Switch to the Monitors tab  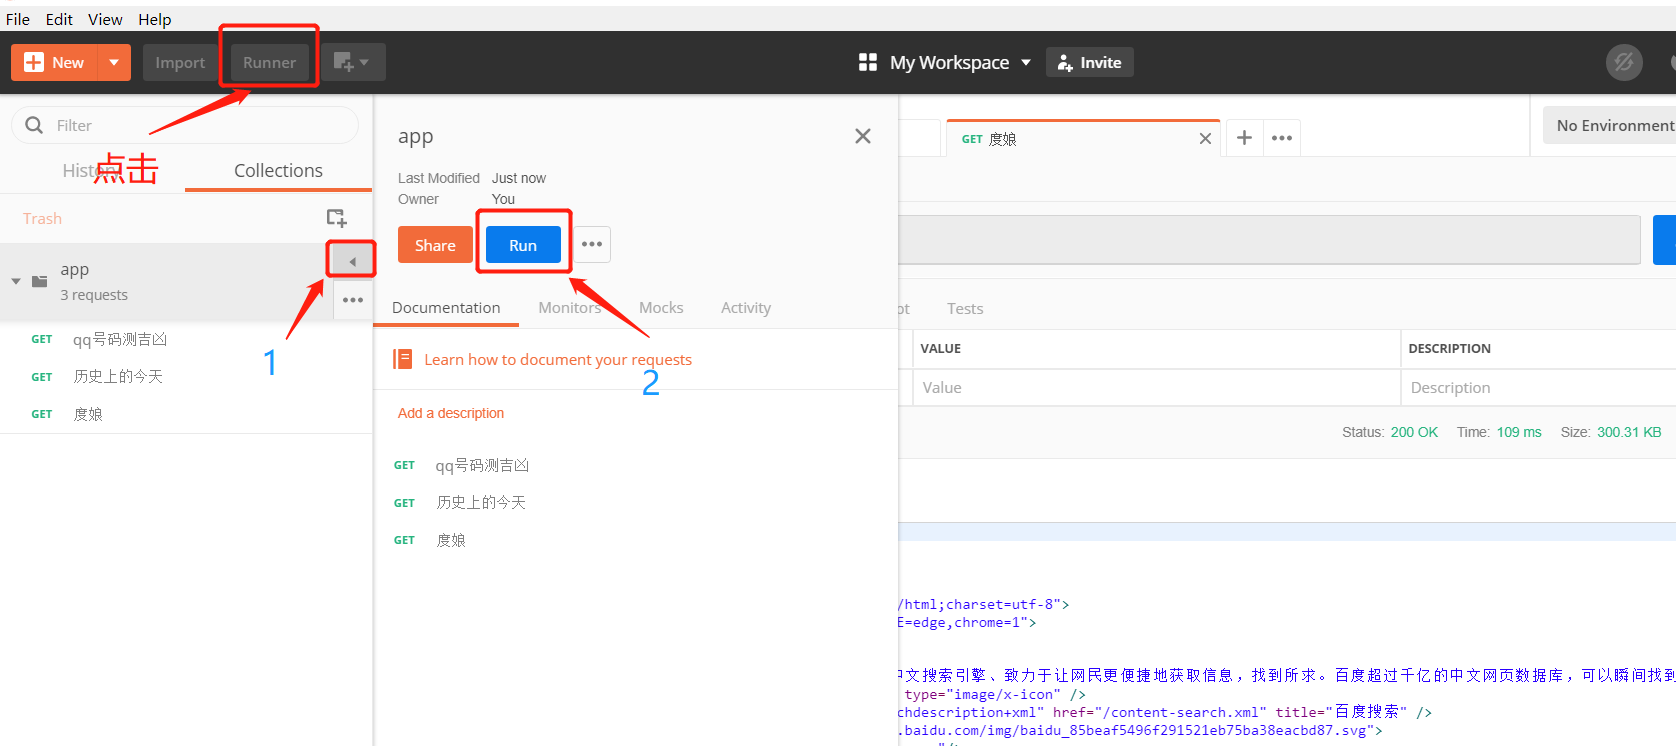570,307
